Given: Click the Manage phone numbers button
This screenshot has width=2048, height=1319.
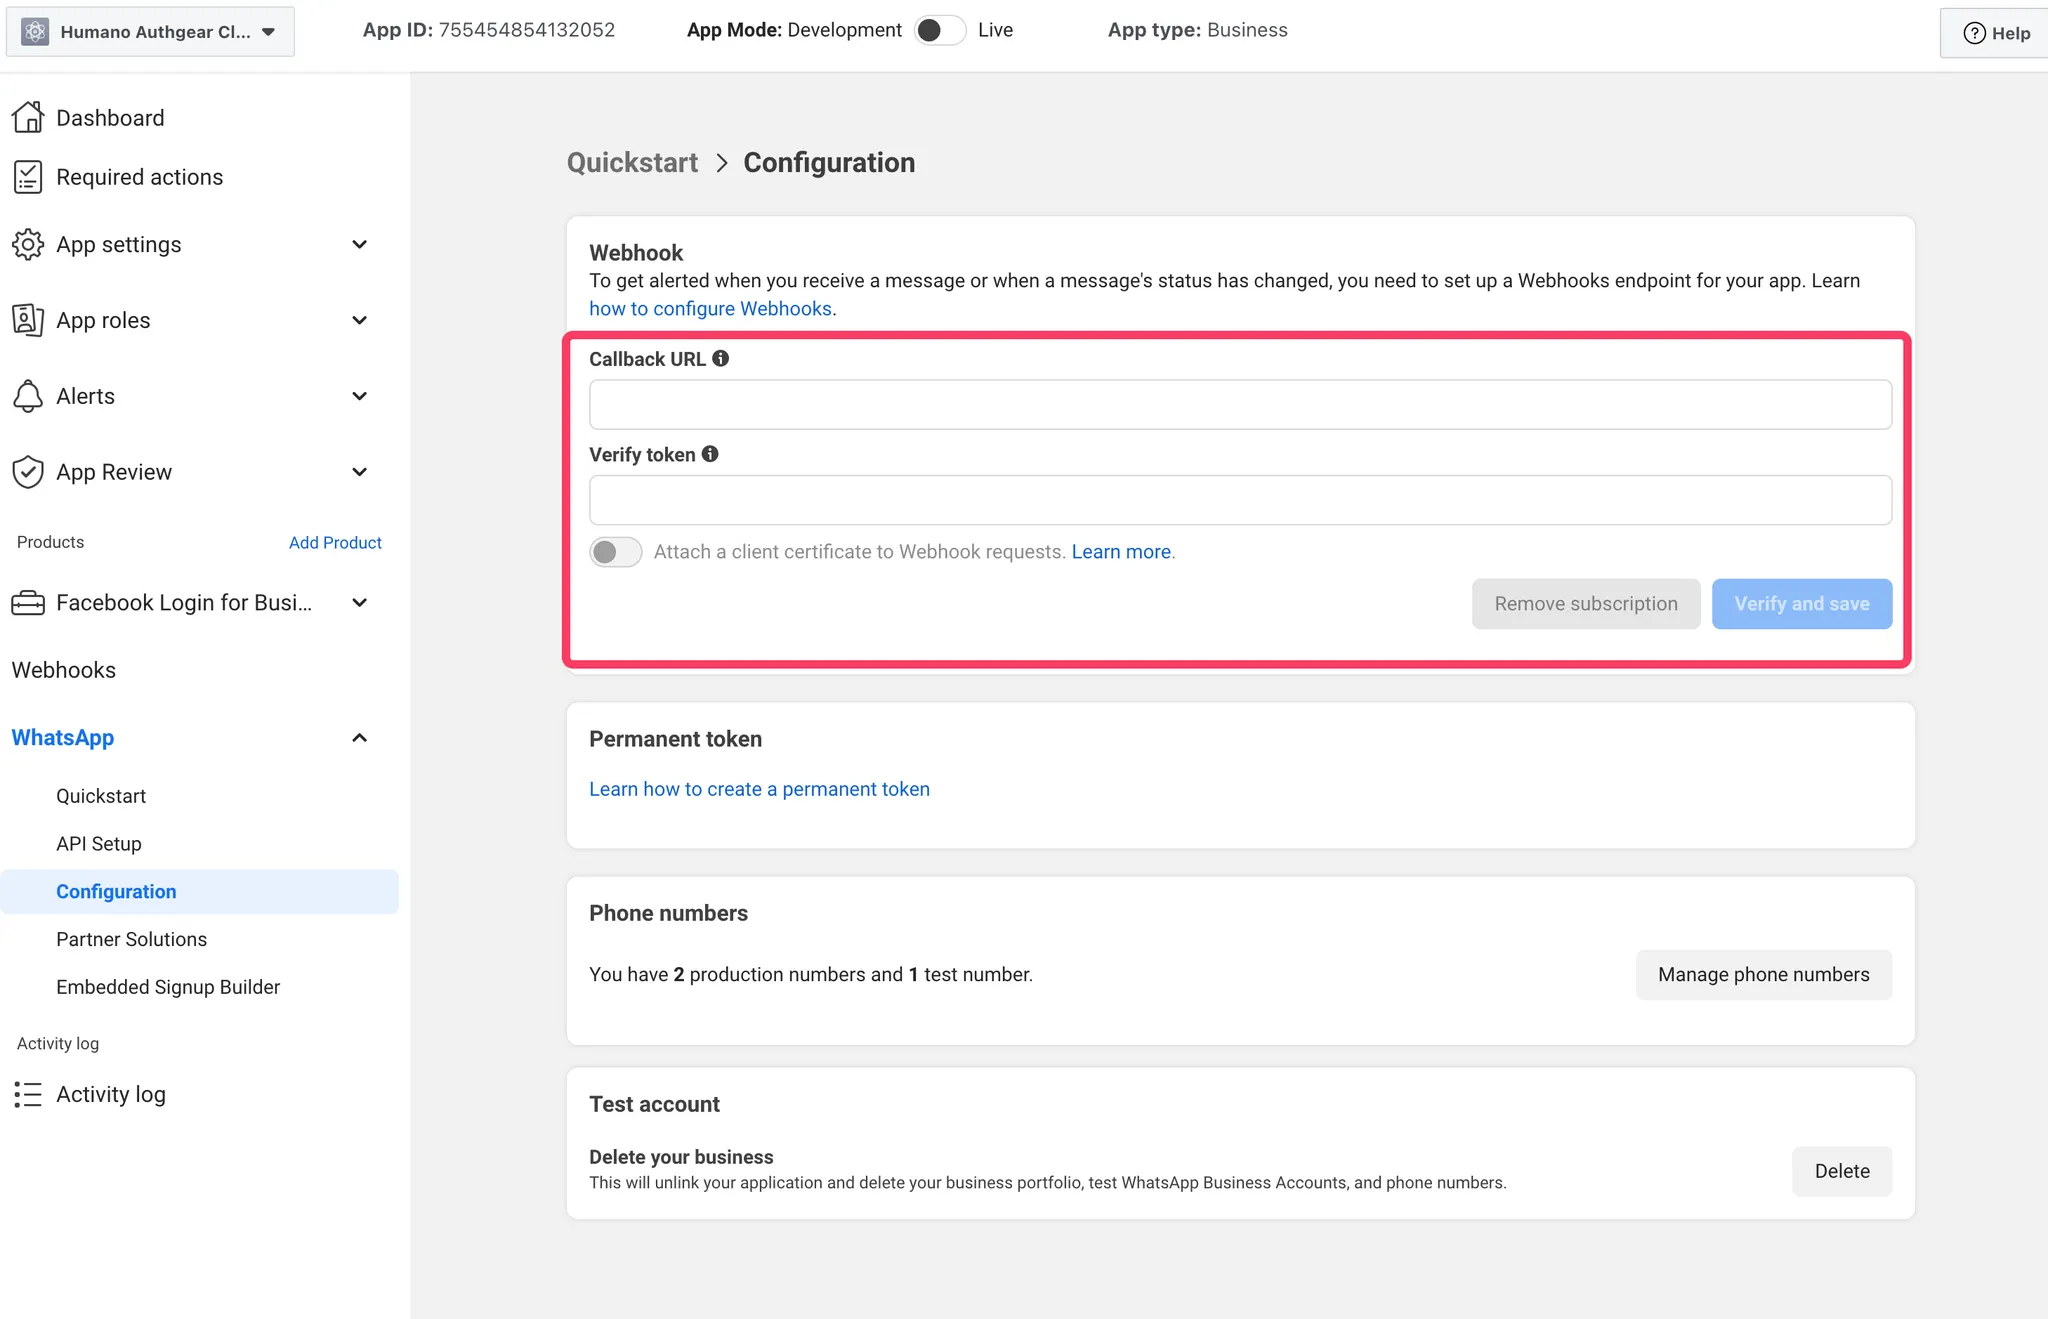Looking at the screenshot, I should pyautogui.click(x=1763, y=974).
